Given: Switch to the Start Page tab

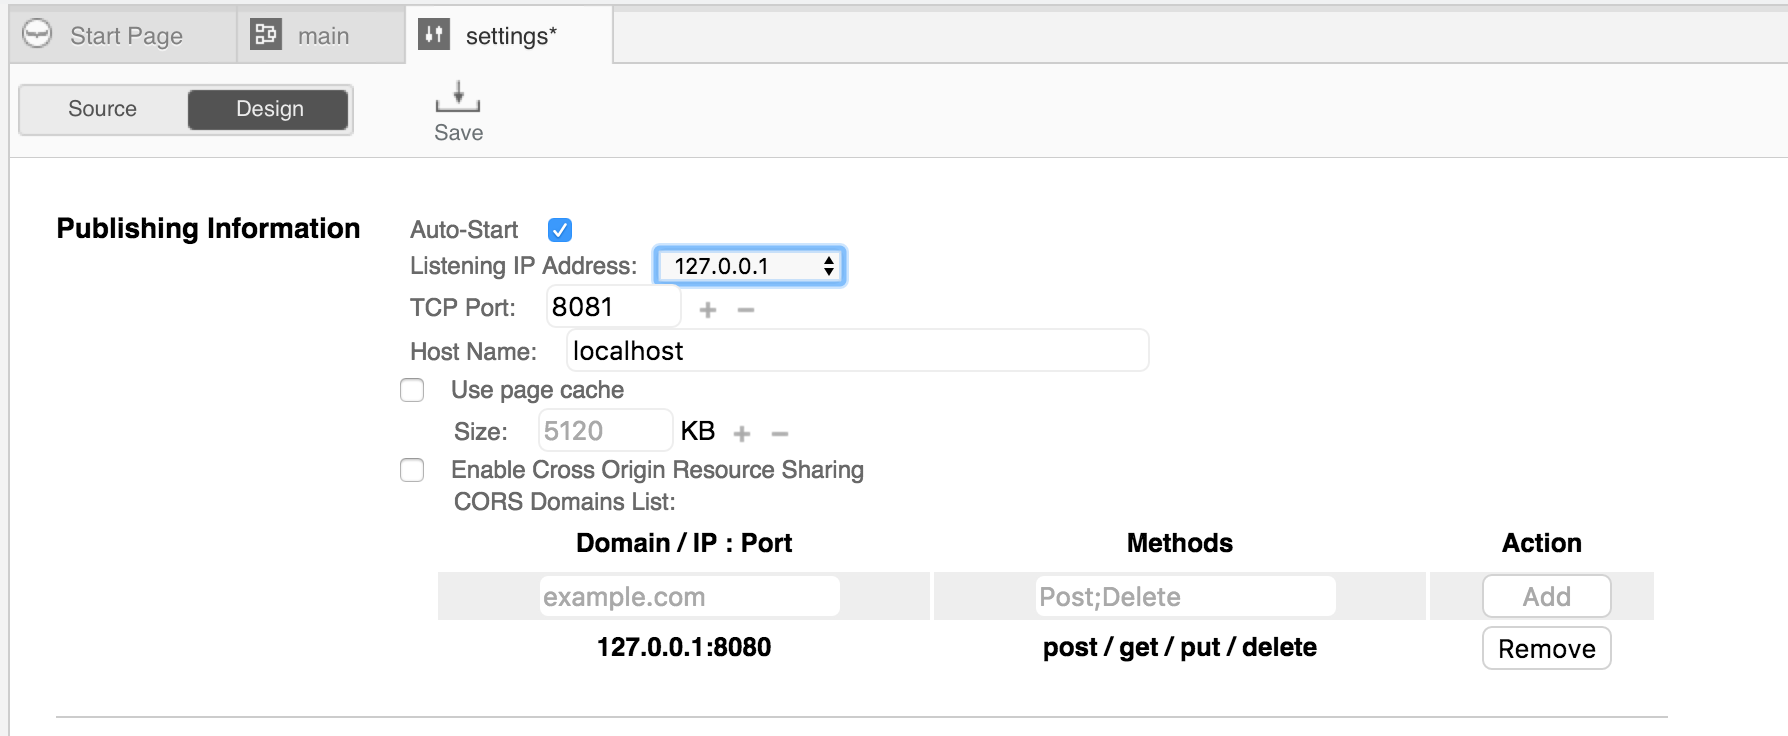Looking at the screenshot, I should coord(125,36).
